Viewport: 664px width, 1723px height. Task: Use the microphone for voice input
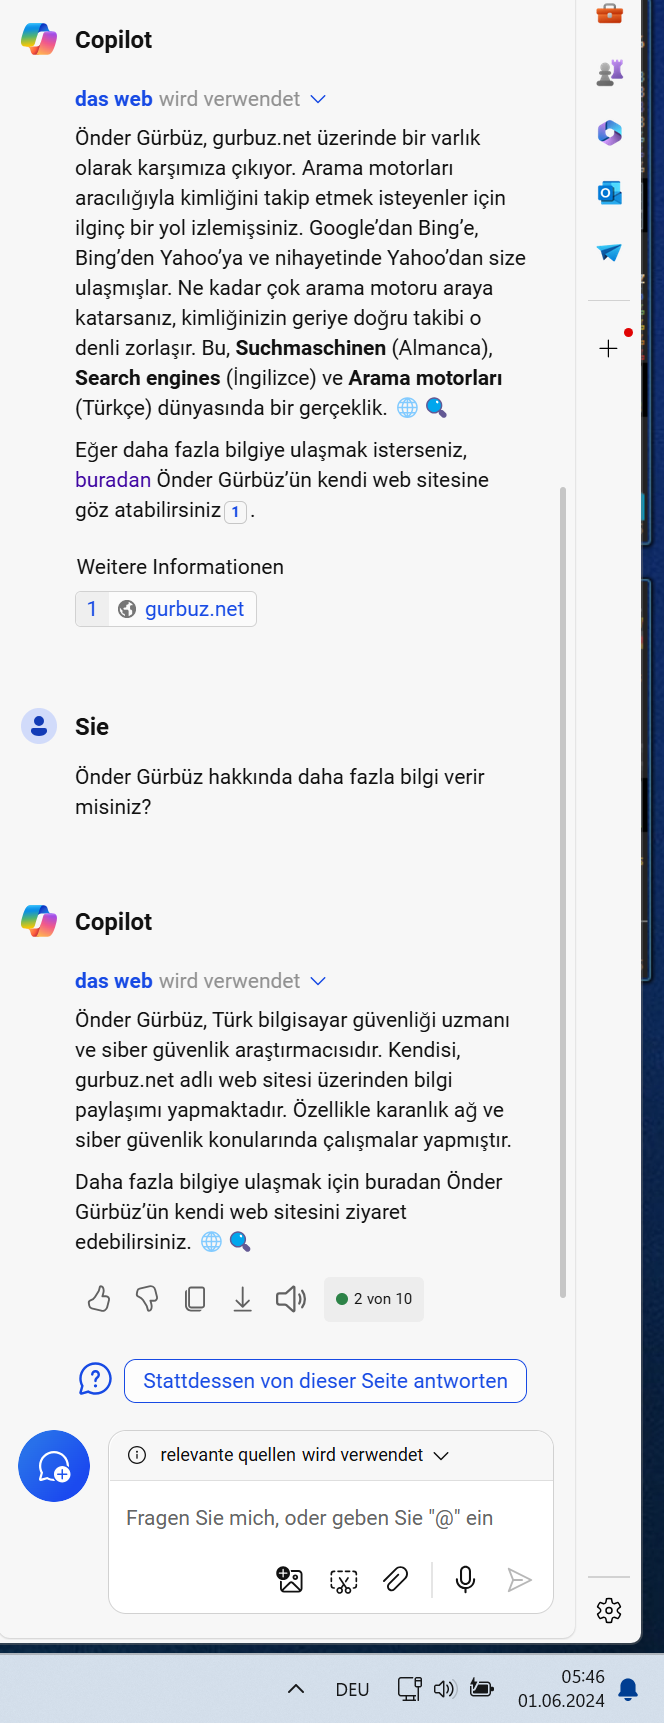465,1580
